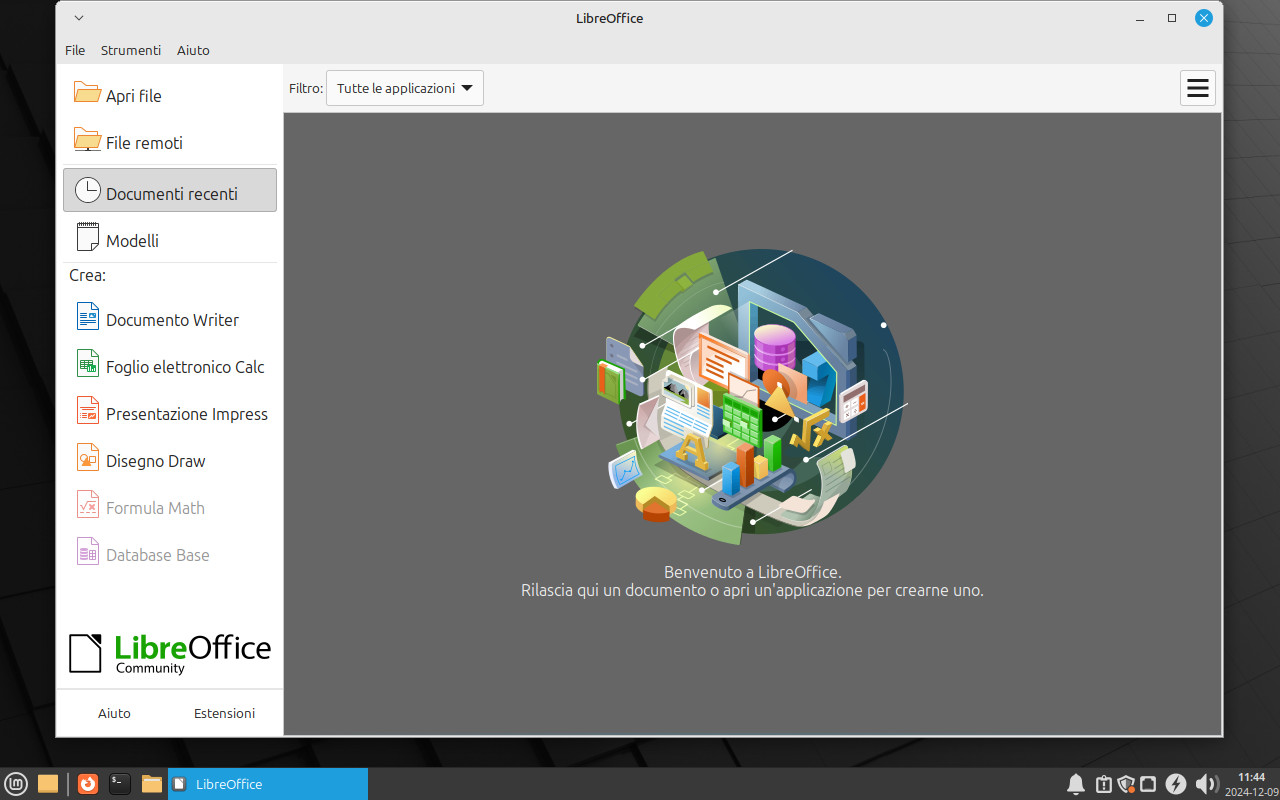Click the Disegno Draw icon
The image size is (1280, 800).
point(88,458)
